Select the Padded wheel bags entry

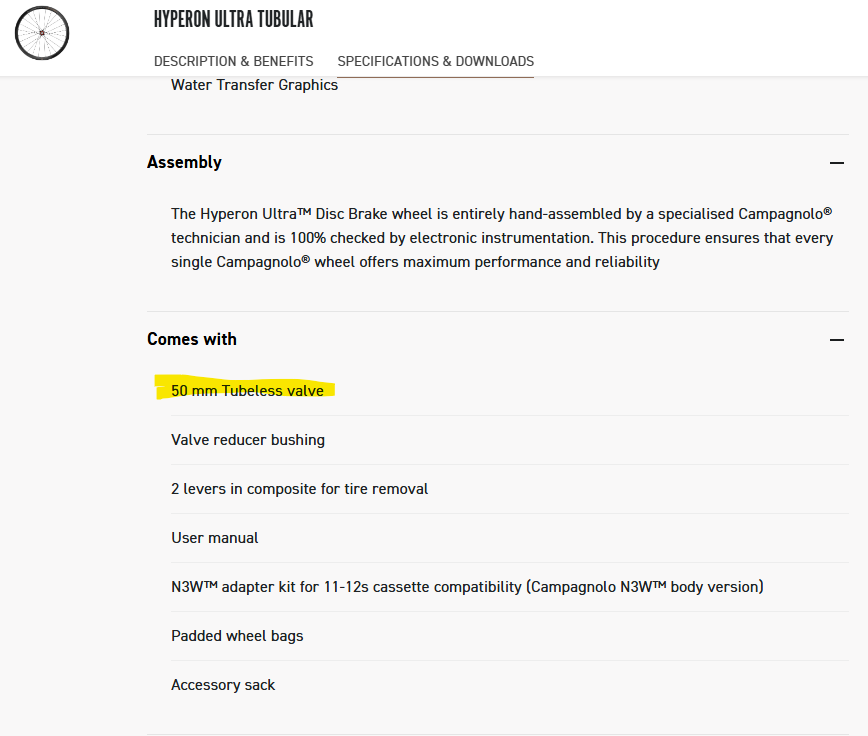point(237,636)
